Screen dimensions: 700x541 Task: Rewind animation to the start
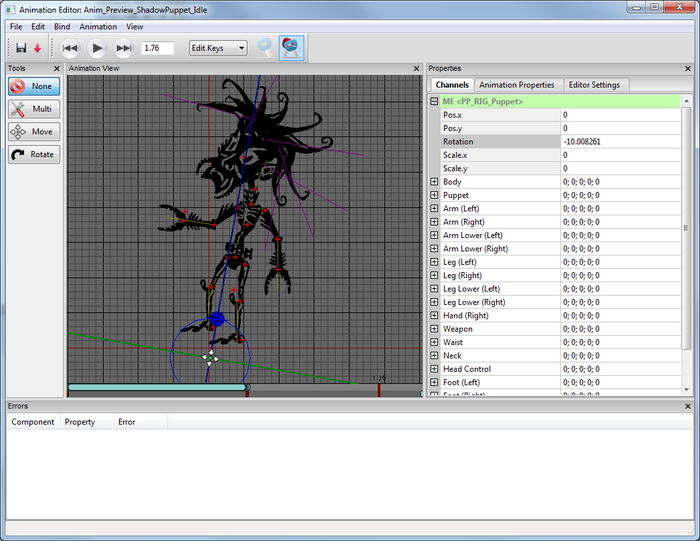[x=70, y=48]
